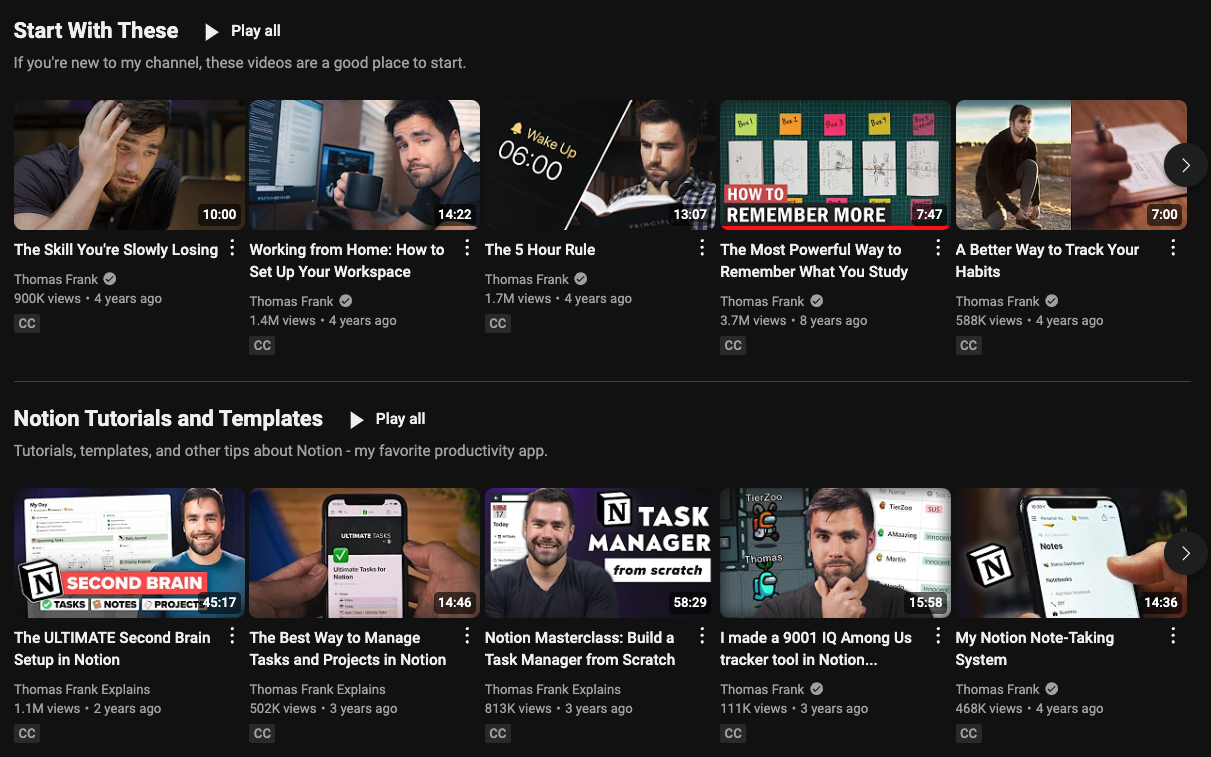
Task: Click The Most Powerful Way to Remember title
Action: [813, 260]
